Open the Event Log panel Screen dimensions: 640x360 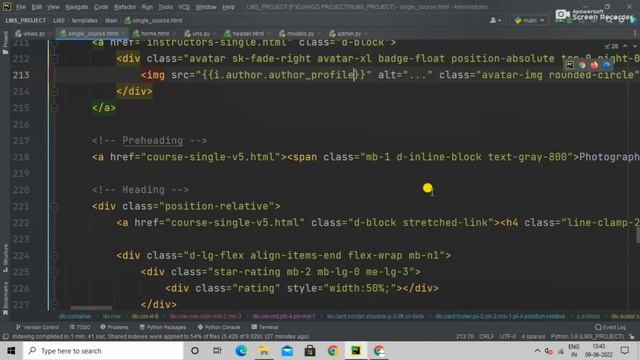(x=611, y=327)
